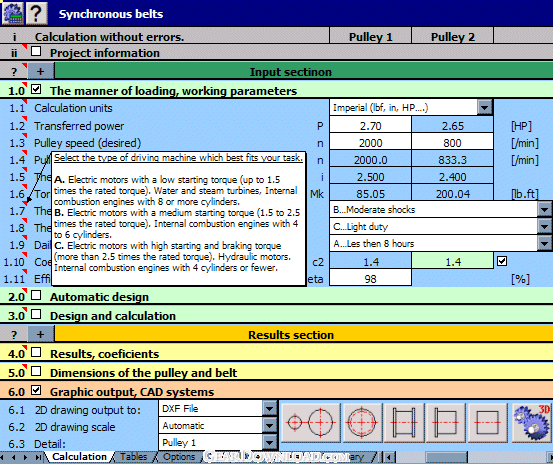The width and height of the screenshot is (553, 464).
Task: Enable the Automatic design section checkbox
Action: tap(36, 295)
